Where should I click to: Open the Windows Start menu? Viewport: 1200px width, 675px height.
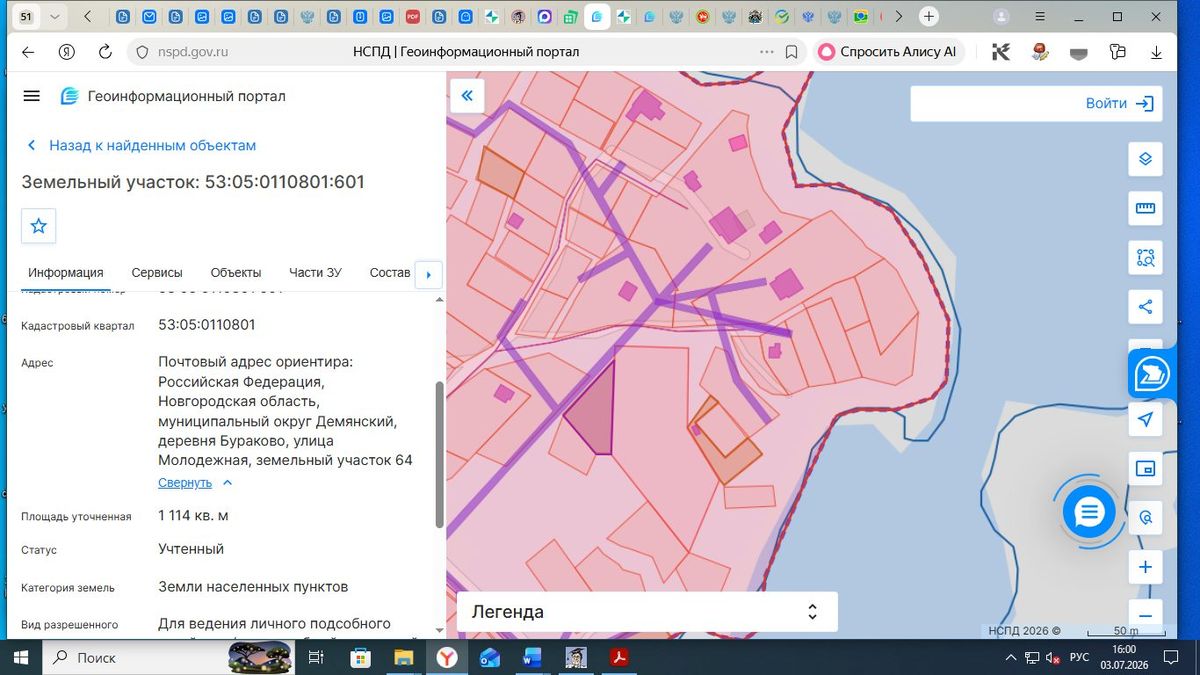[x=20, y=657]
